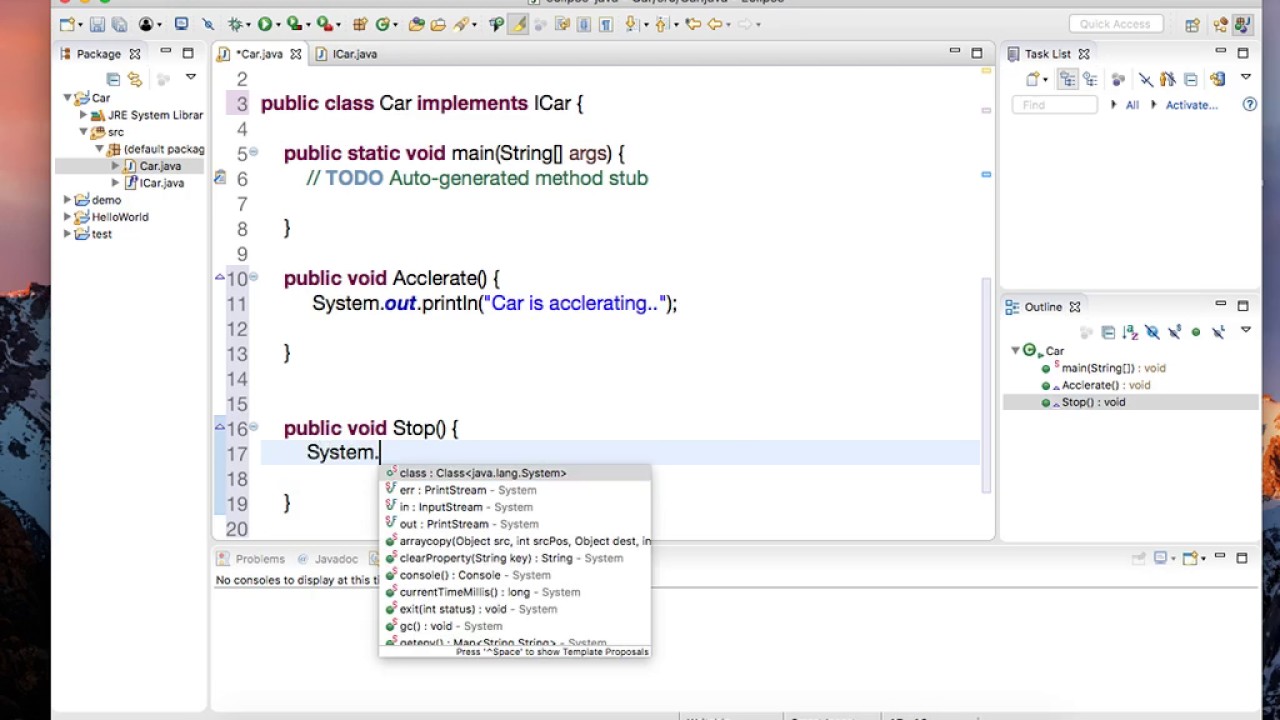Screen dimensions: 1280x720
Task: Toggle Link with Editor in Package Explorer
Action: pos(135,79)
